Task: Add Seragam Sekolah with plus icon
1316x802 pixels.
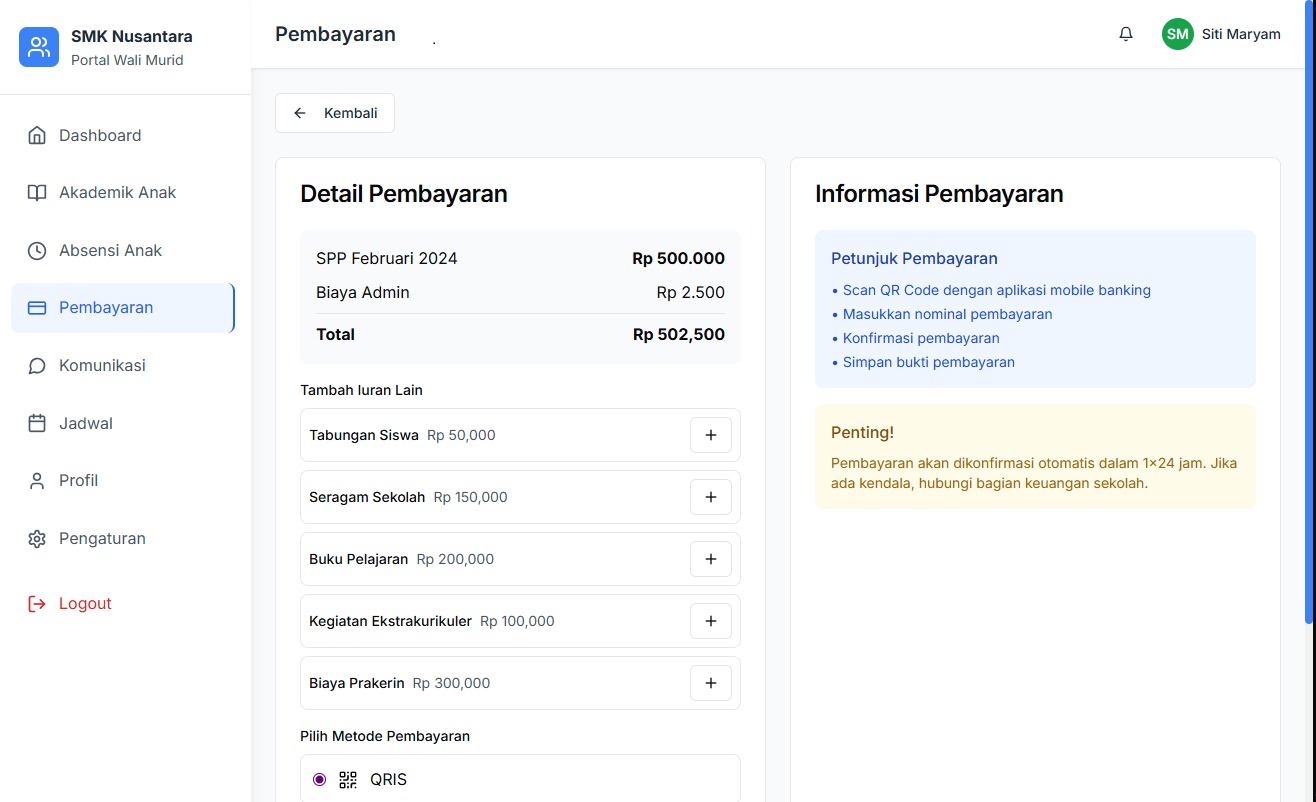Action: pyautogui.click(x=710, y=497)
